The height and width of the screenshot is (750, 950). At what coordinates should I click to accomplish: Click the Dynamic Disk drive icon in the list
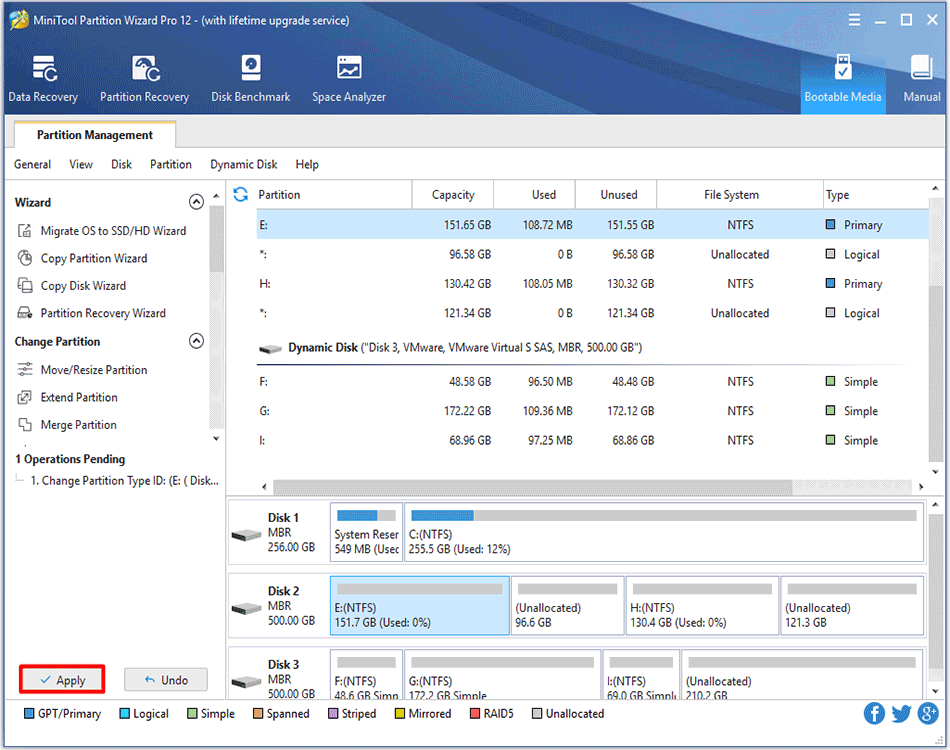coord(270,349)
